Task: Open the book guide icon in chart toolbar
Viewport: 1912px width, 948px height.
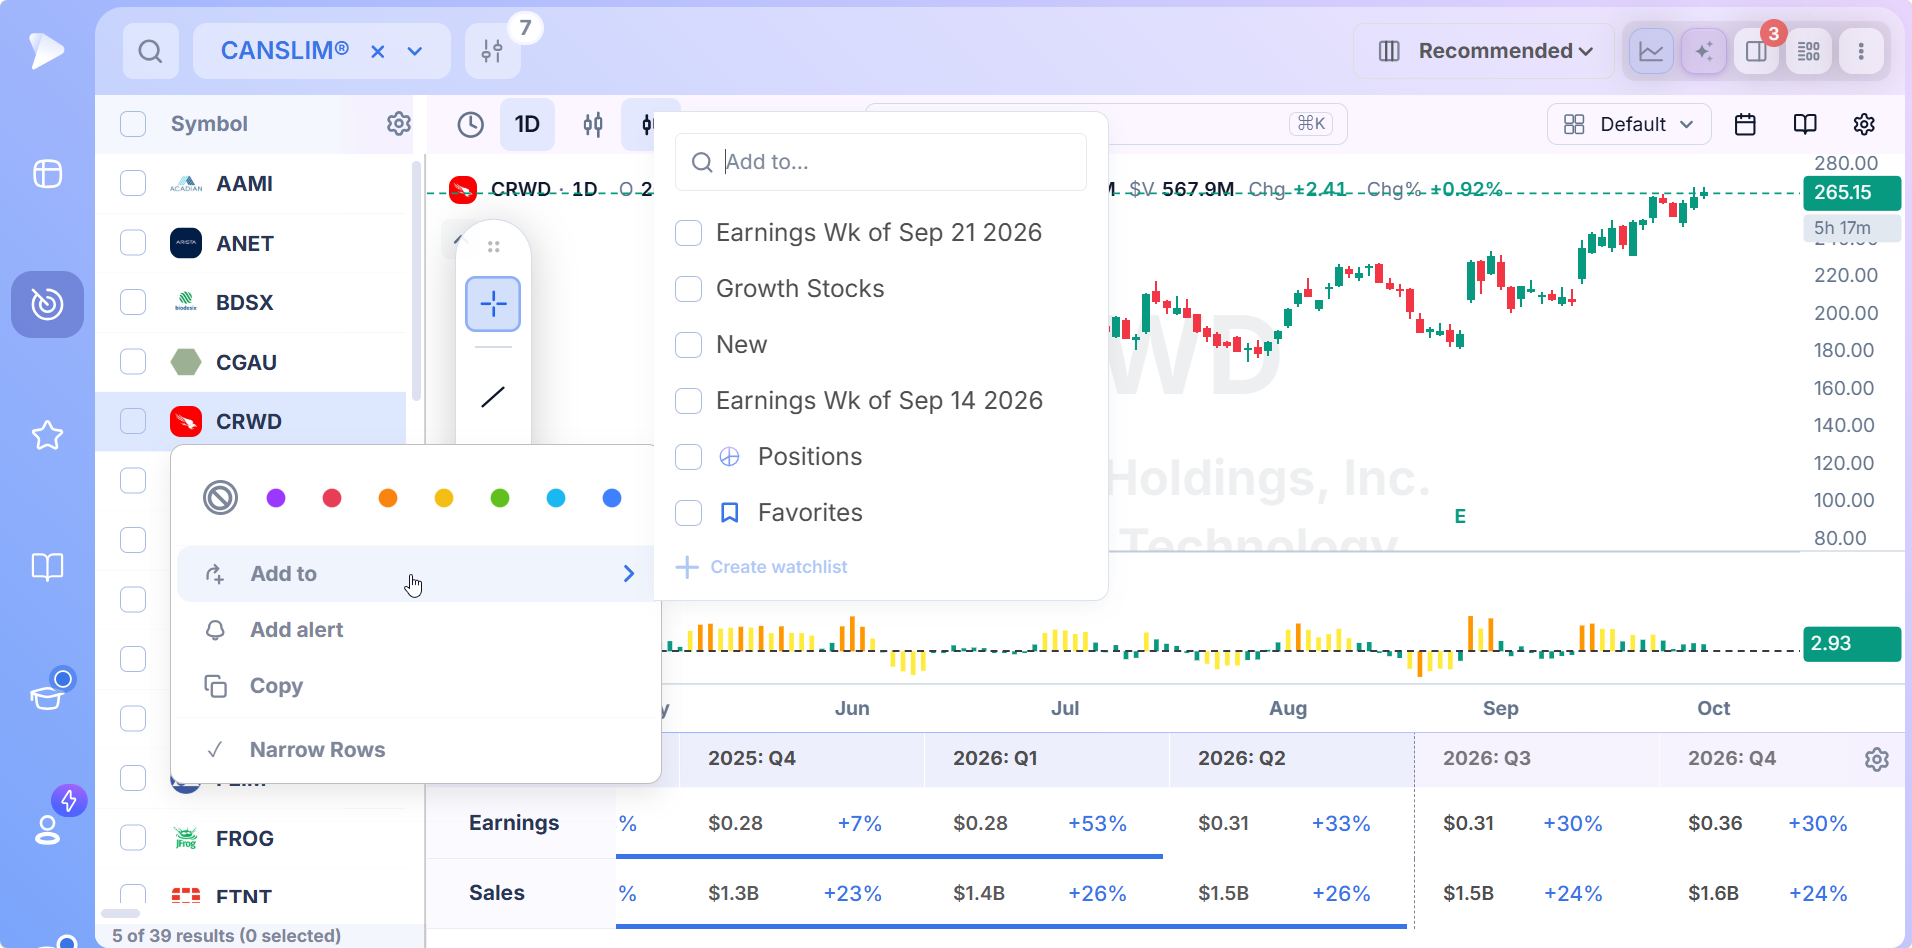Action: pyautogui.click(x=1805, y=124)
